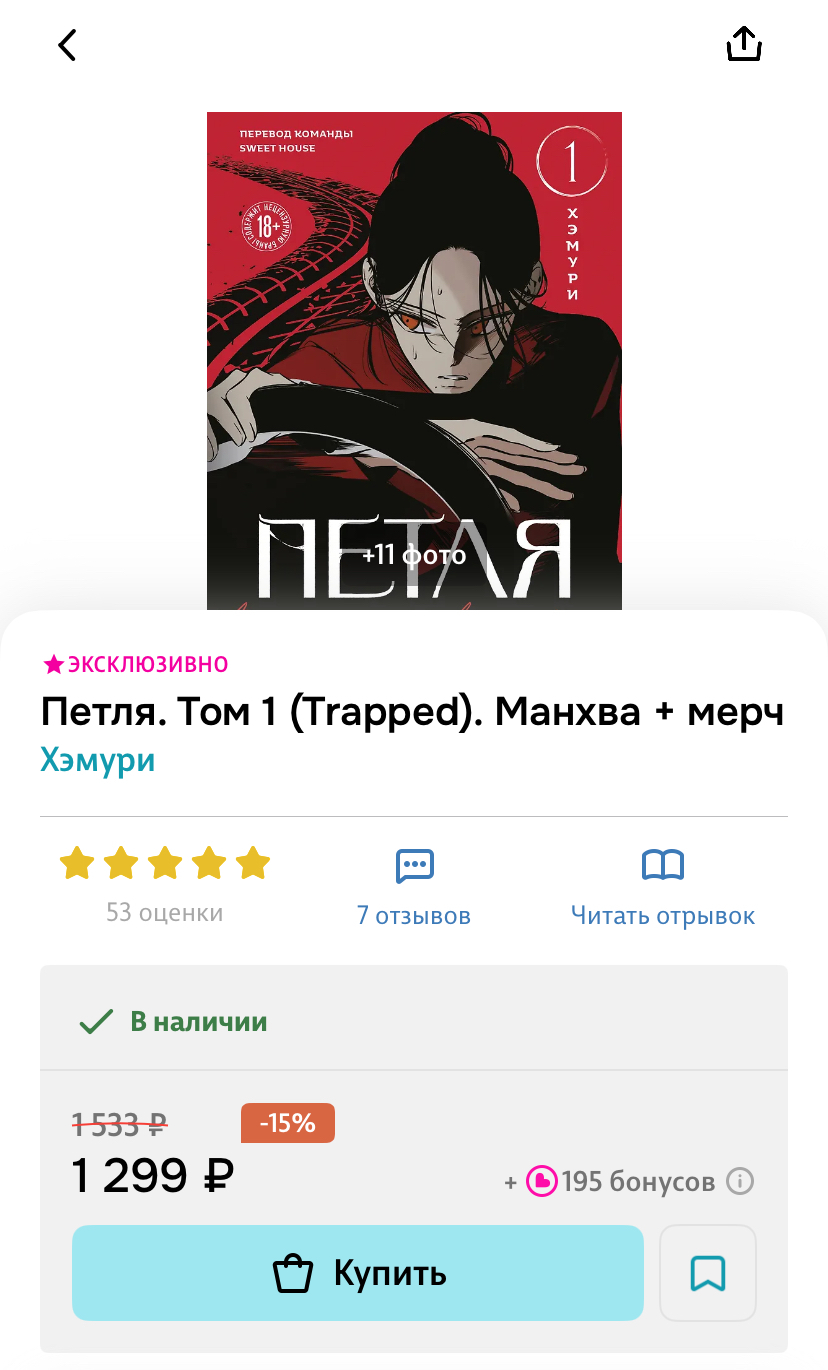828x1370 pixels.
Task: Click the pink heart bonus icon
Action: [x=541, y=1182]
